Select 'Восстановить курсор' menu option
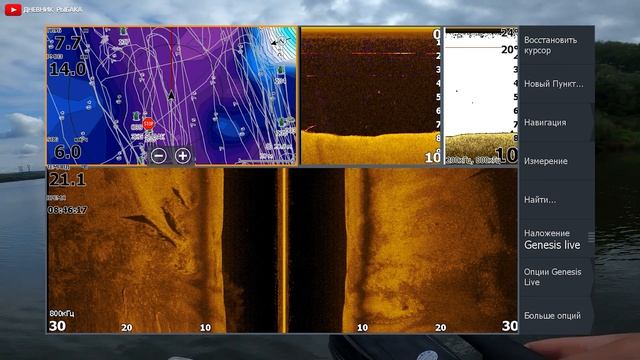Image resolution: width=640 pixels, height=360 pixels. tap(556, 45)
